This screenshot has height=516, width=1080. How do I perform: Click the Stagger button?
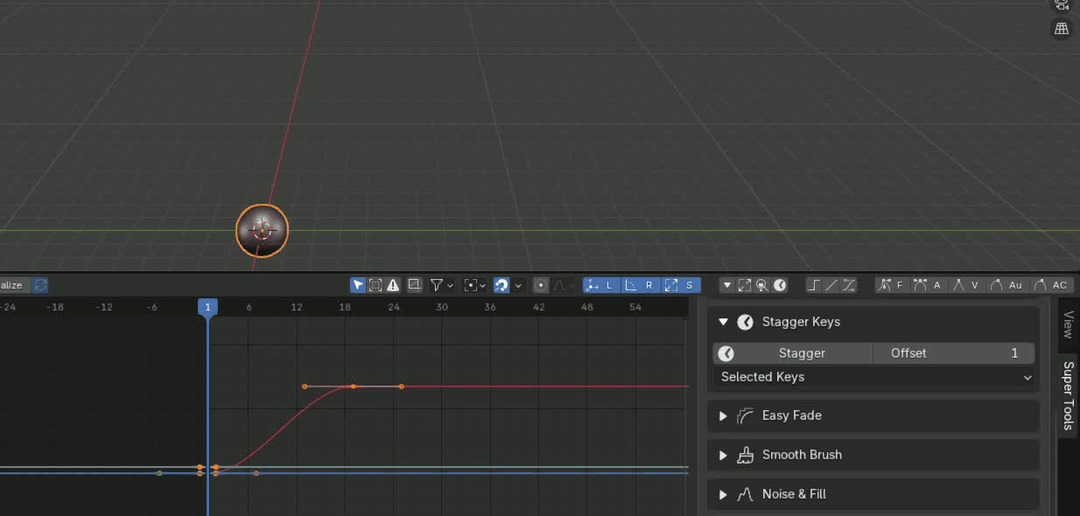point(793,353)
